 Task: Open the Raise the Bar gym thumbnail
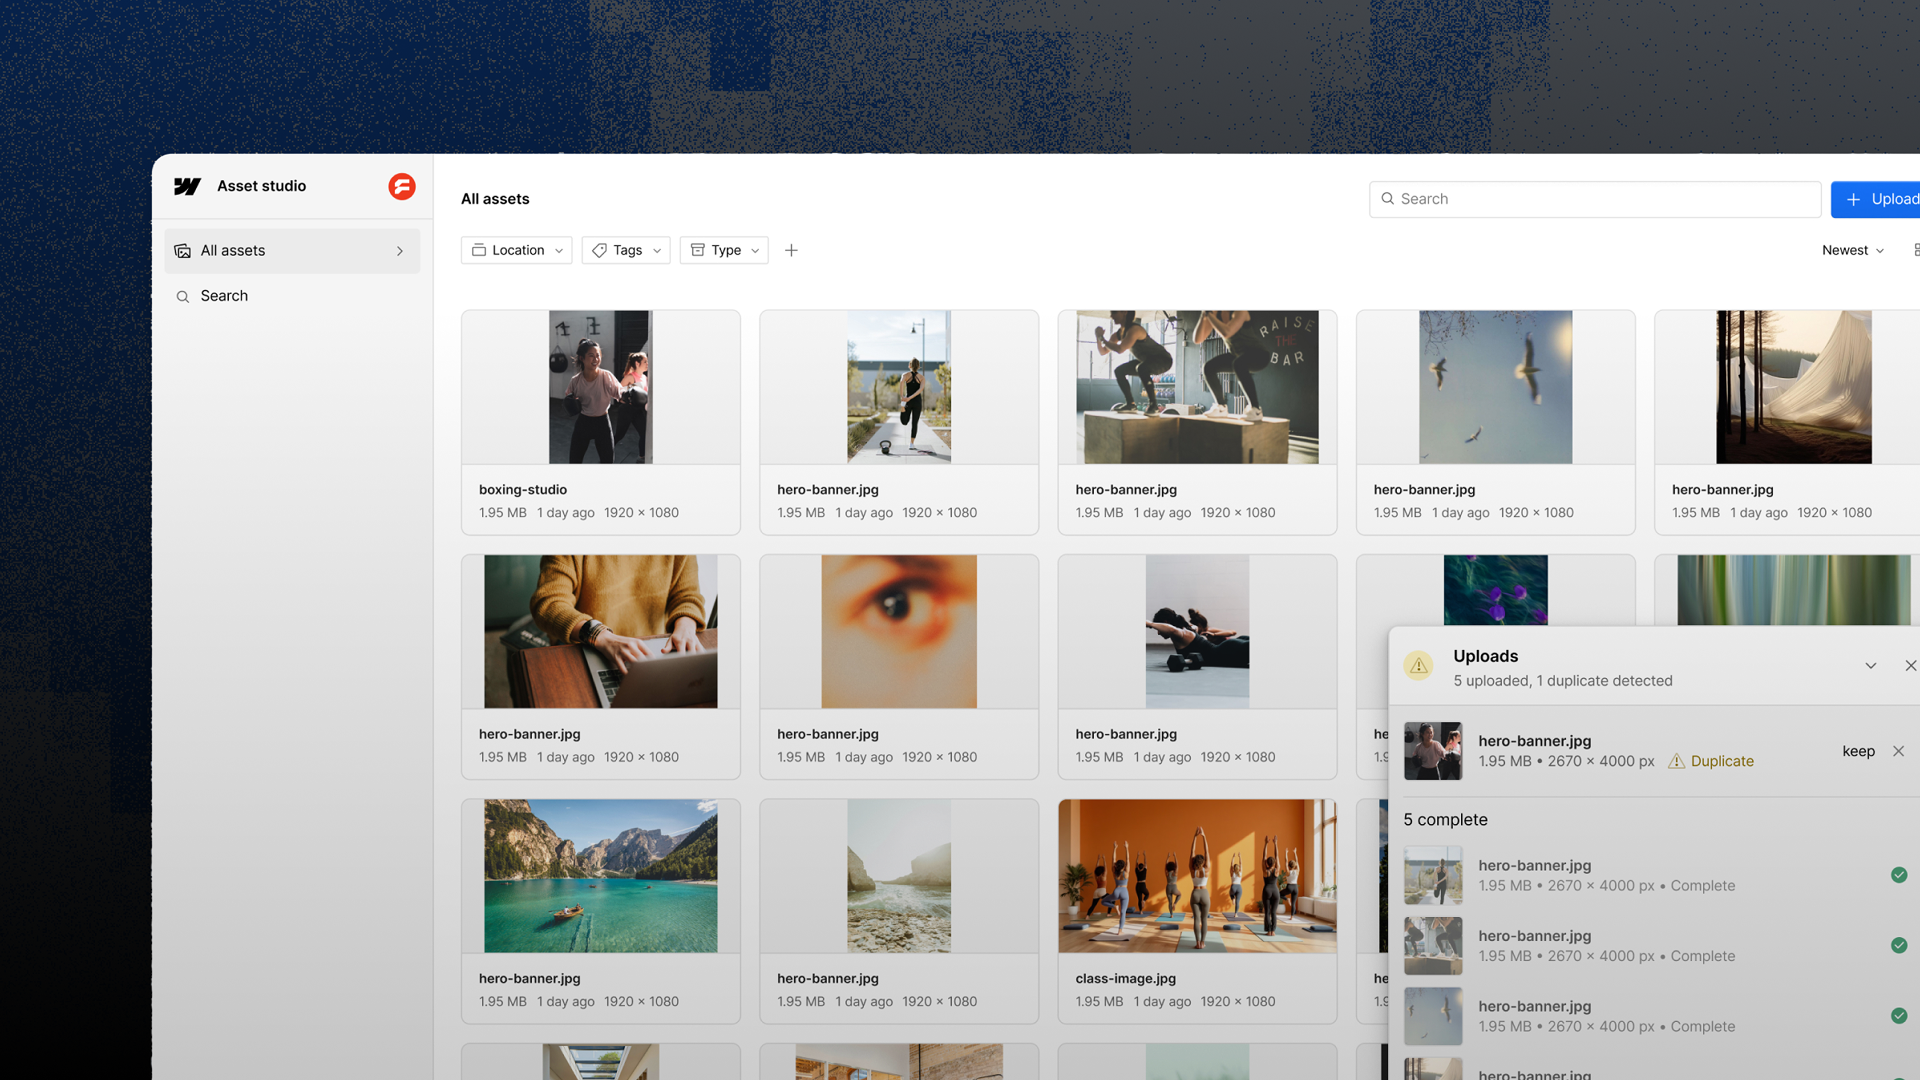(x=1197, y=387)
